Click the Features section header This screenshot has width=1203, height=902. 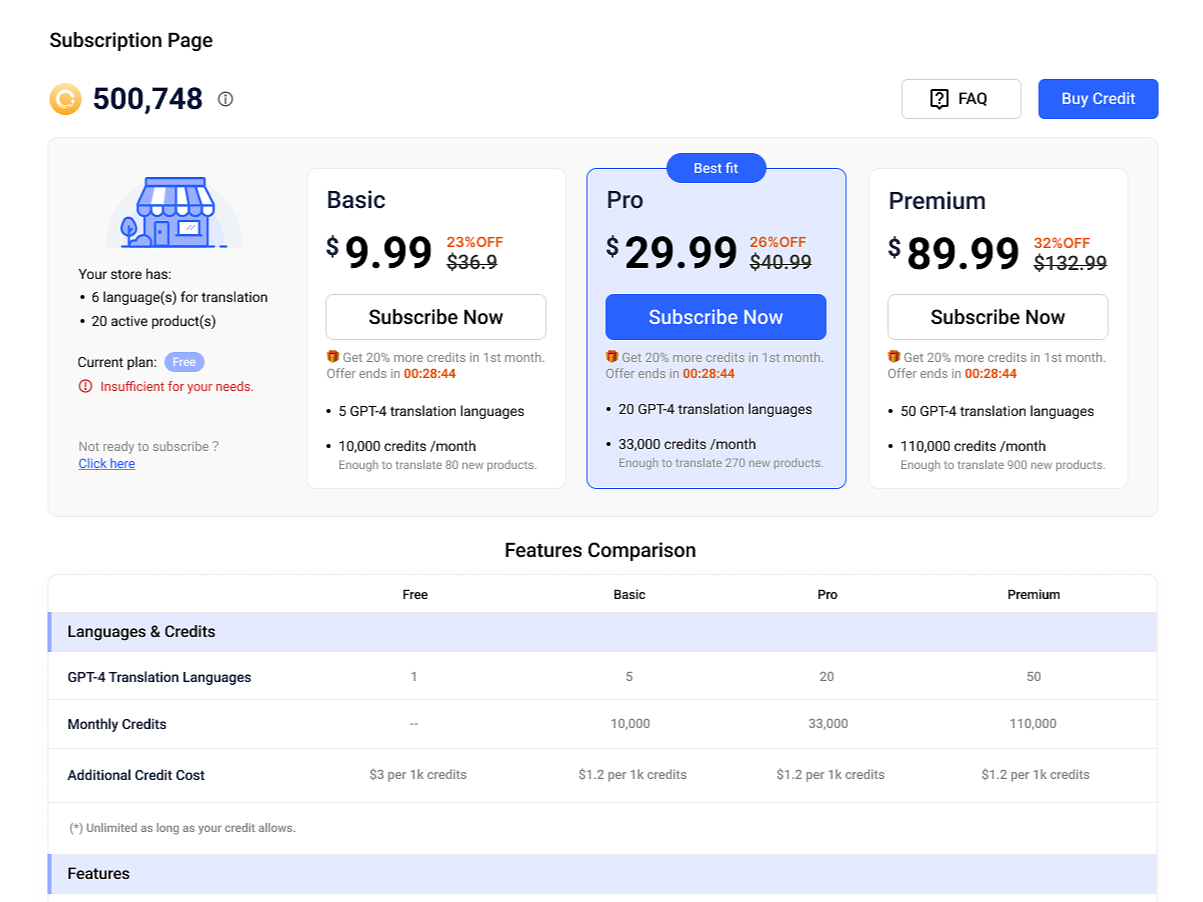click(x=603, y=874)
